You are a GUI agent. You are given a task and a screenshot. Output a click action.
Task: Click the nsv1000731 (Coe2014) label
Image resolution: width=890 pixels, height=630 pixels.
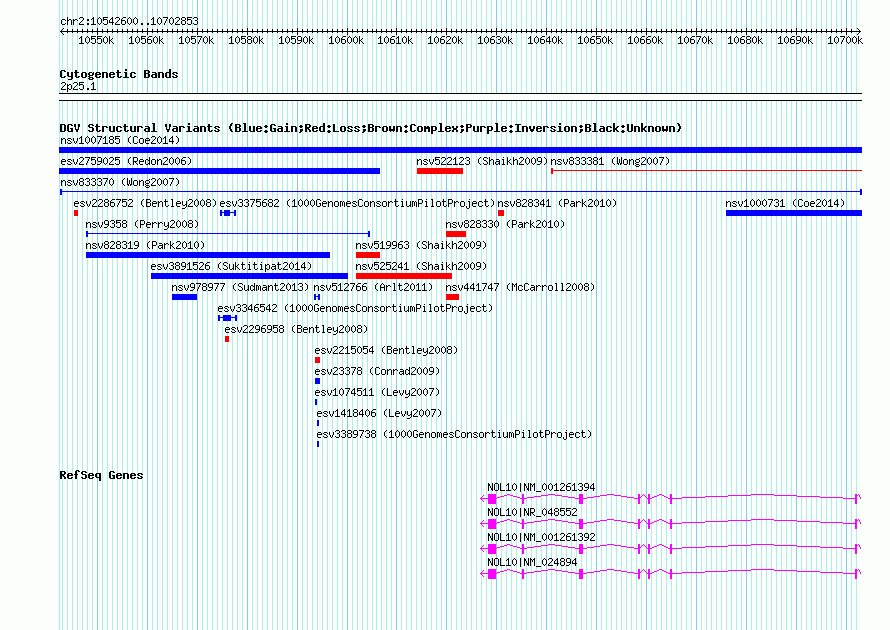(x=785, y=203)
